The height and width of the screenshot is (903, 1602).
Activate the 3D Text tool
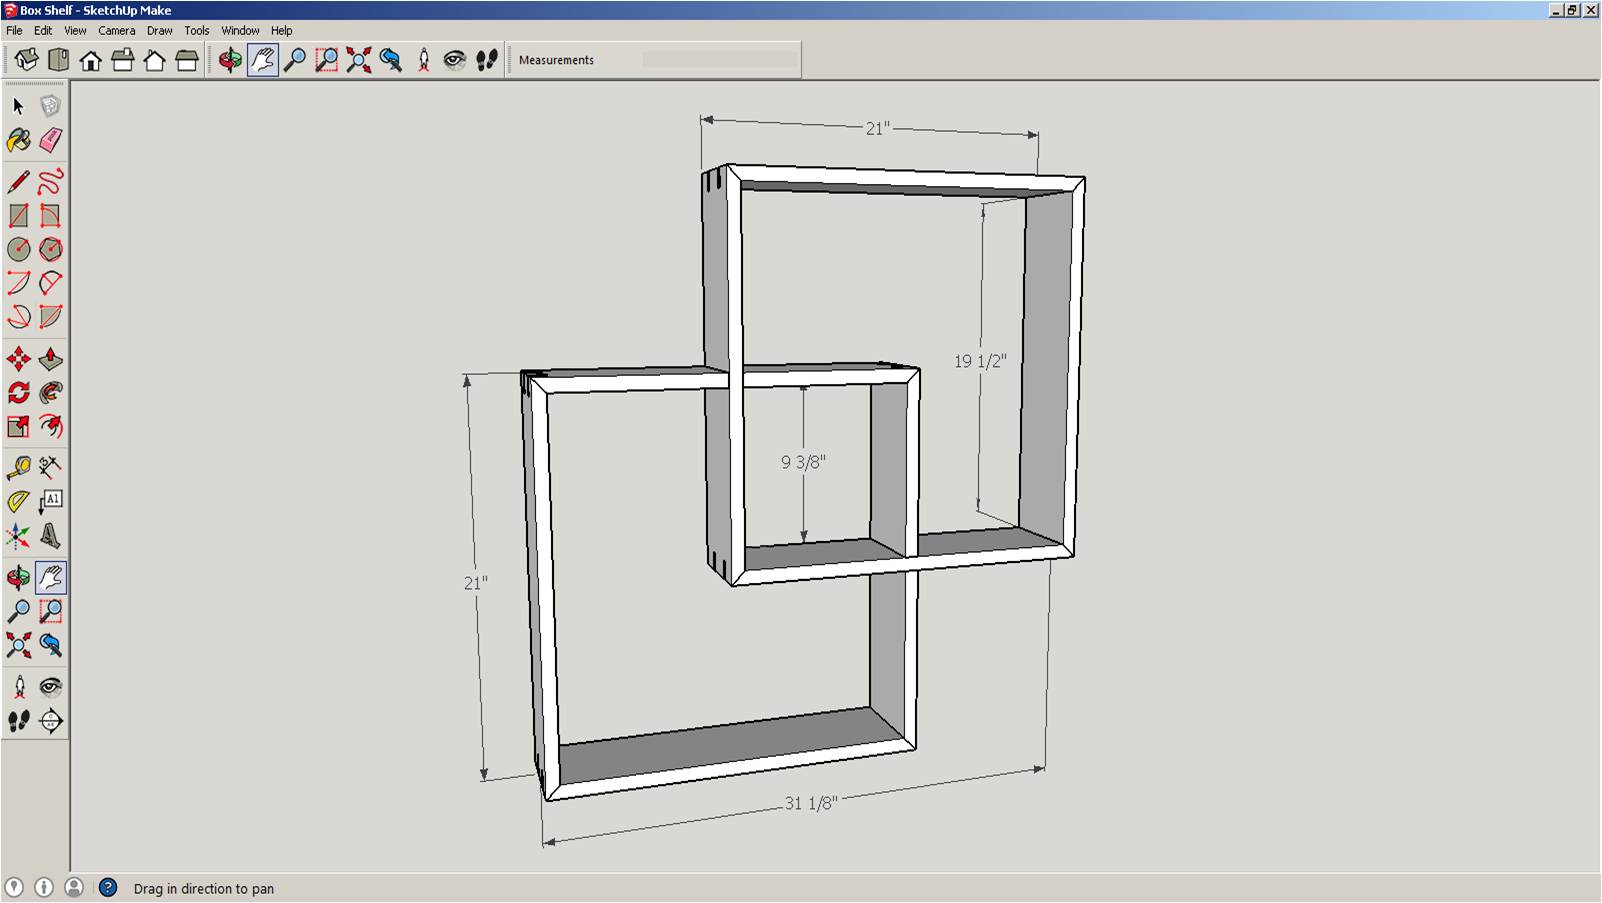51,536
